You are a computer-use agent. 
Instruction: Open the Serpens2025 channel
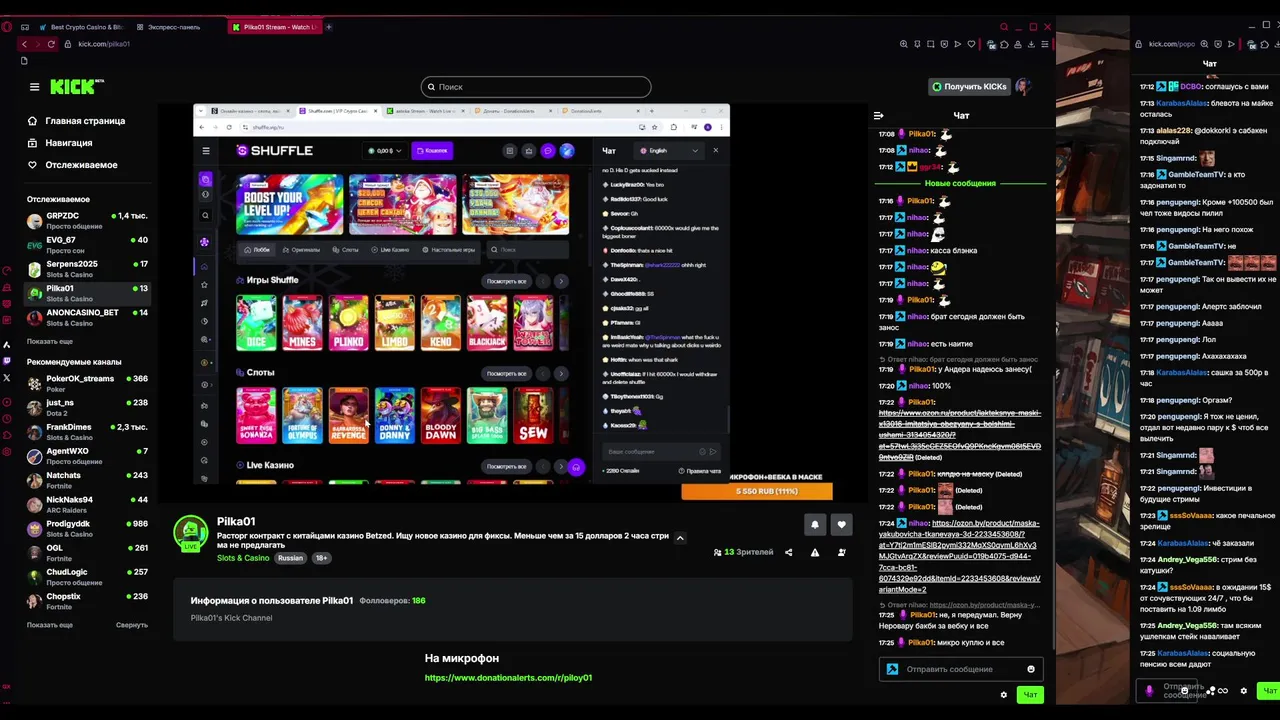pyautogui.click(x=87, y=268)
